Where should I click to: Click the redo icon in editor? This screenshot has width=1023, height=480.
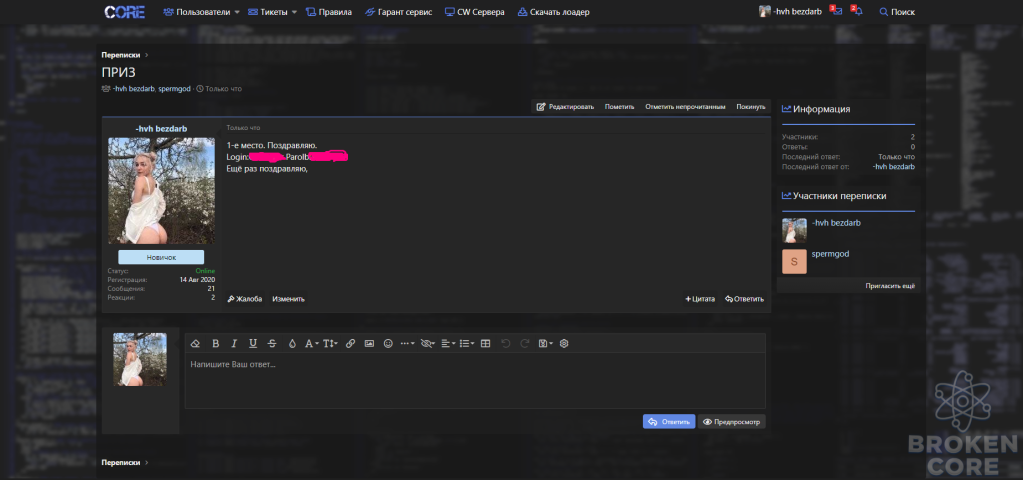(x=525, y=344)
